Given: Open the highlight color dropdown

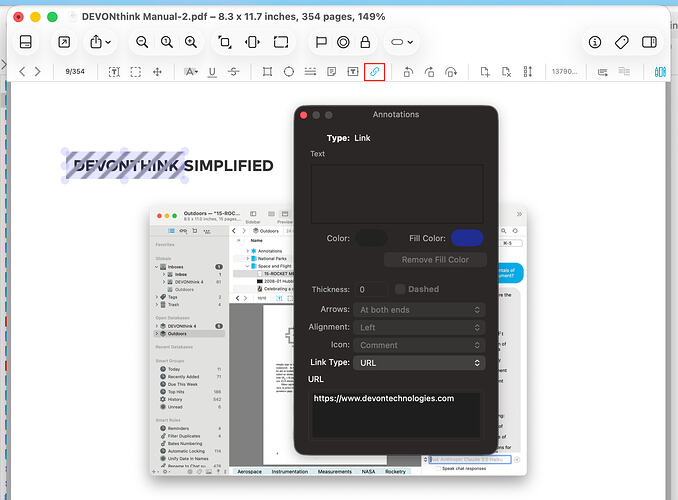Looking at the screenshot, I should click(191, 72).
